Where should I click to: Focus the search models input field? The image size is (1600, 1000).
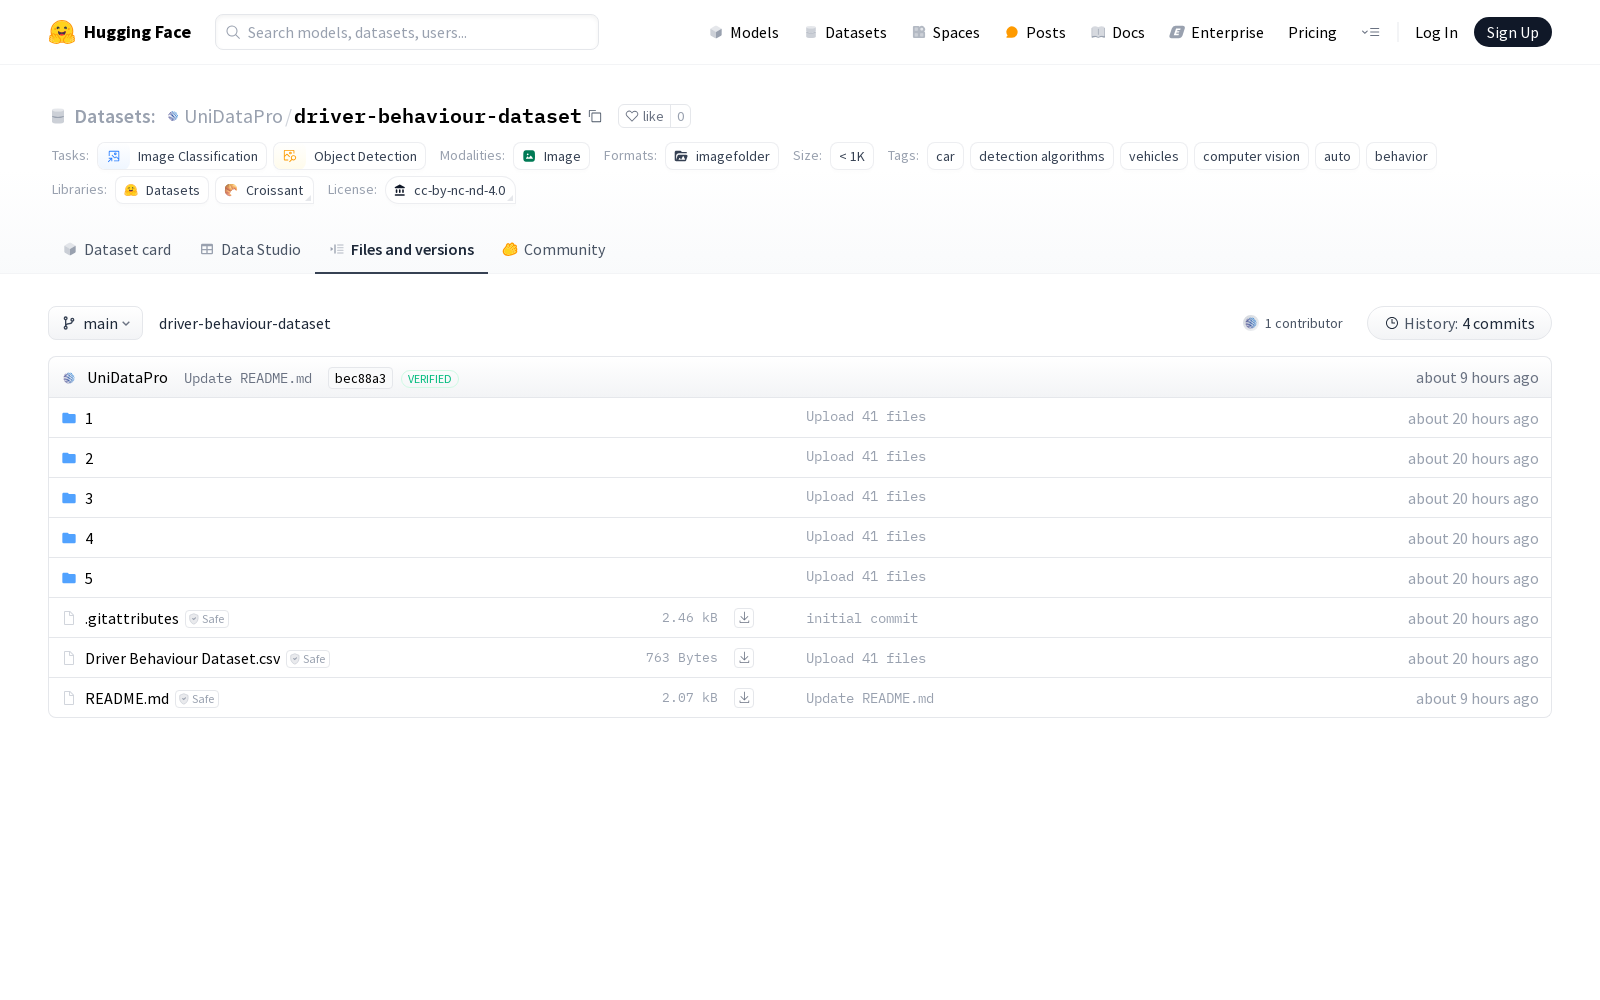420,32
